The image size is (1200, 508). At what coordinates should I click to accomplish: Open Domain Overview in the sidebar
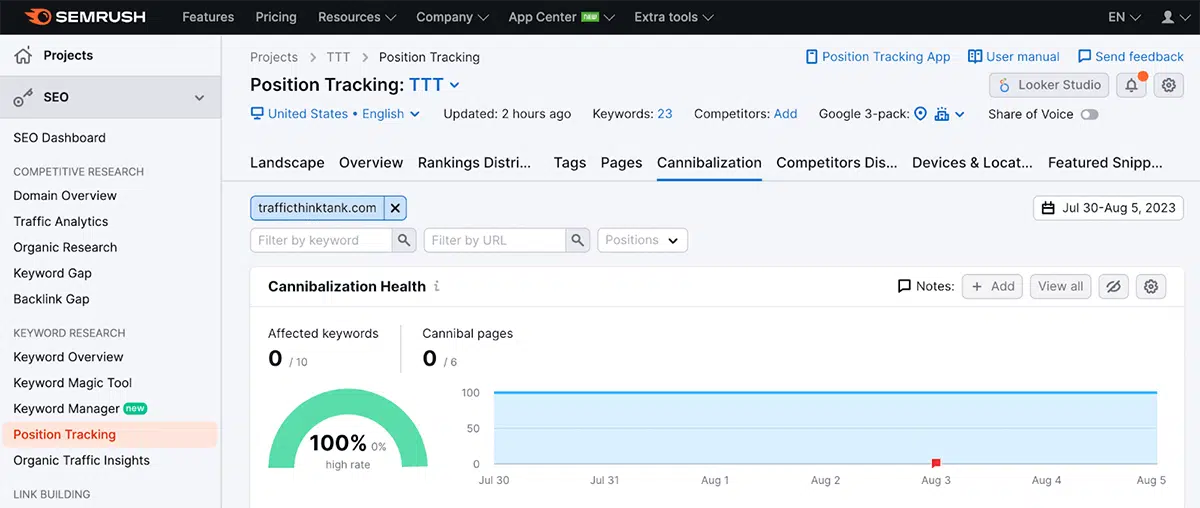(65, 196)
